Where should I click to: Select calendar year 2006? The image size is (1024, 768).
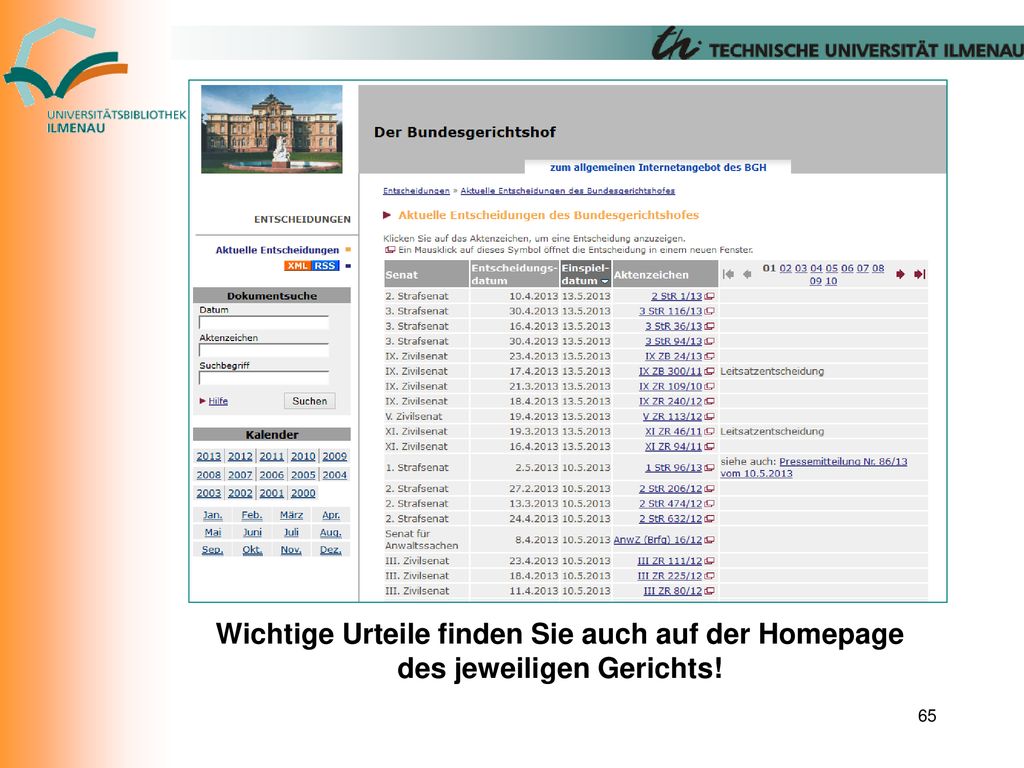click(x=272, y=475)
